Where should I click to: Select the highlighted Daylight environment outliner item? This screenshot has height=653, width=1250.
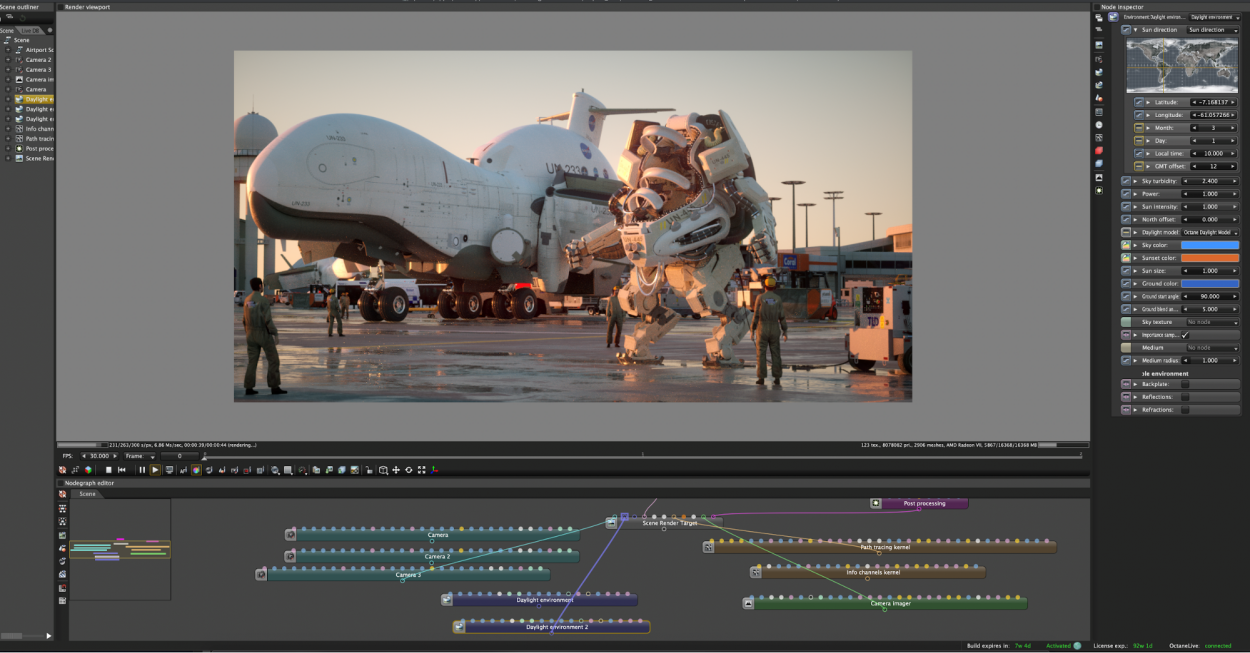click(35, 99)
